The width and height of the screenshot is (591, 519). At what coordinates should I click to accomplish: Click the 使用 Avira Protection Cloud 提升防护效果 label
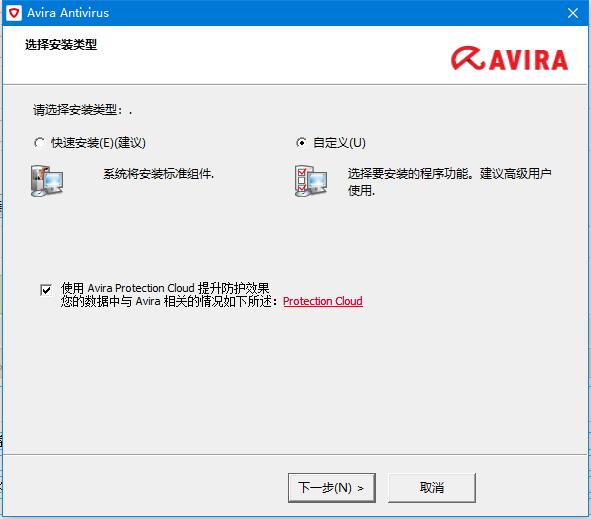coord(165,288)
